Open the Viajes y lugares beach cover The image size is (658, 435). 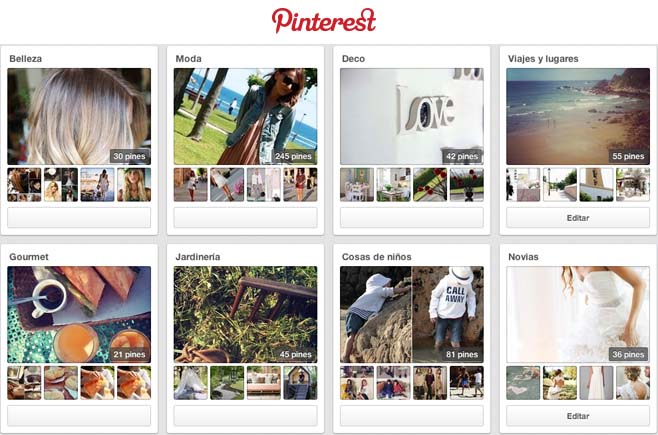tap(578, 116)
